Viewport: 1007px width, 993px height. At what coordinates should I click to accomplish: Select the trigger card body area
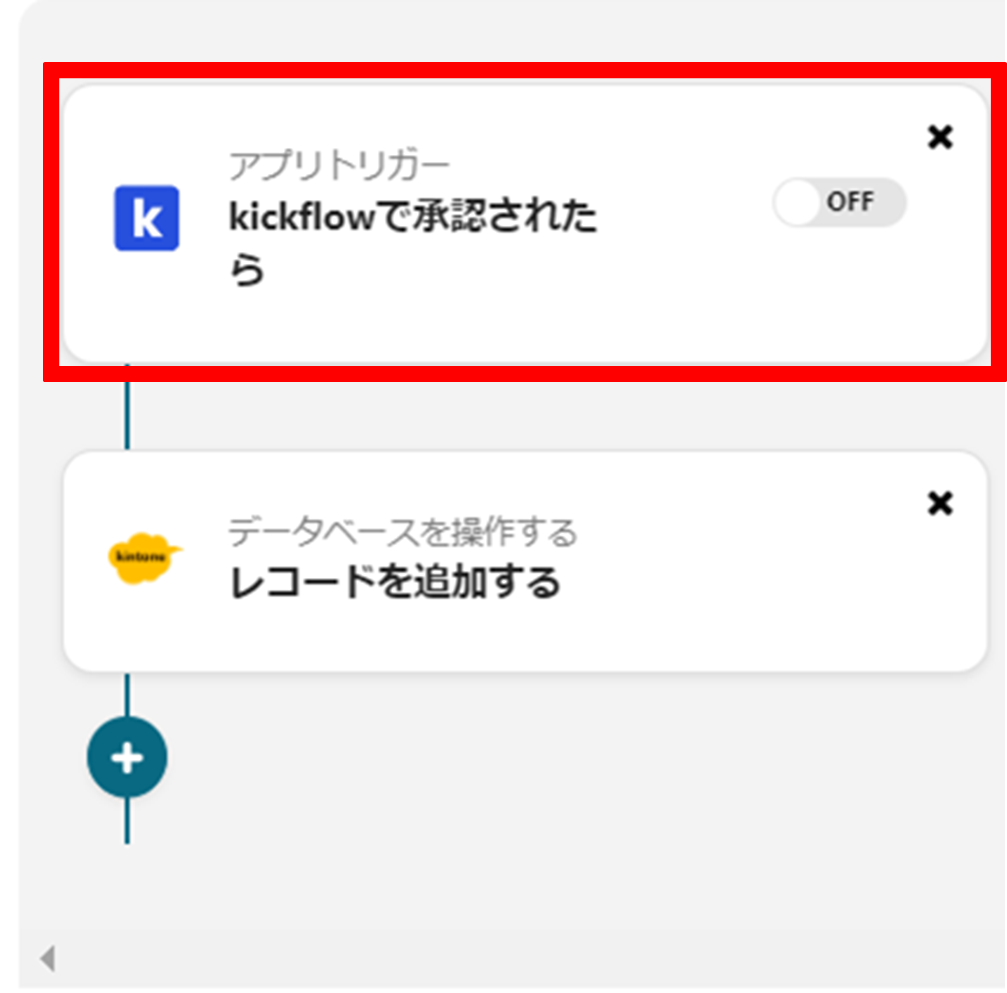click(450, 300)
